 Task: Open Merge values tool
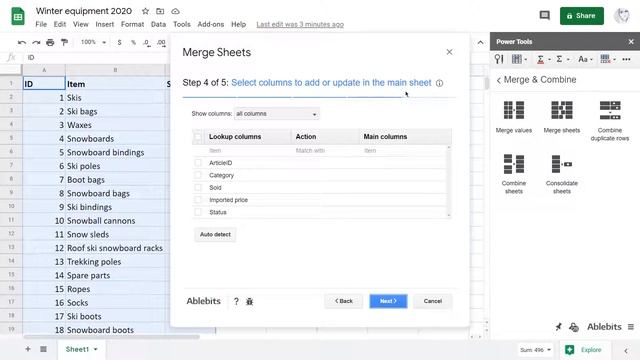pyautogui.click(x=513, y=117)
